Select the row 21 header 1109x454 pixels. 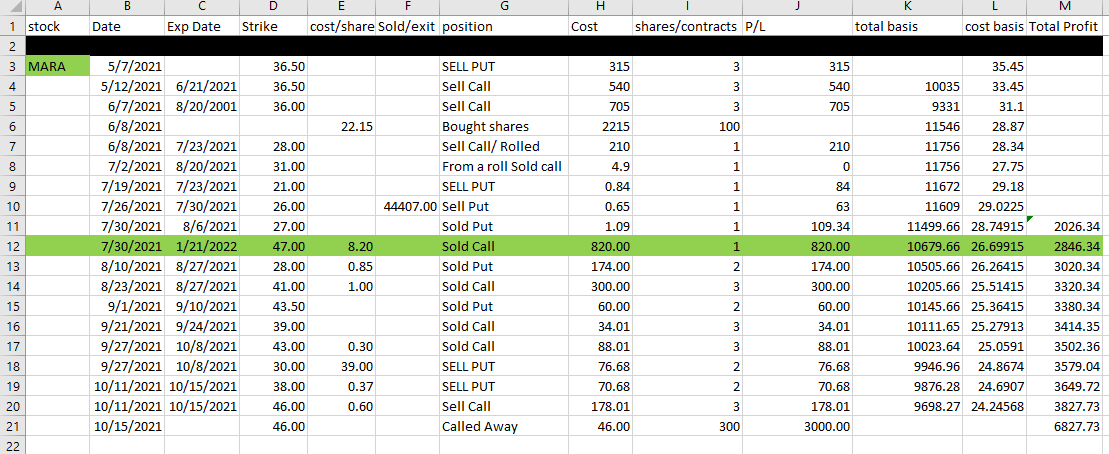tap(12, 426)
